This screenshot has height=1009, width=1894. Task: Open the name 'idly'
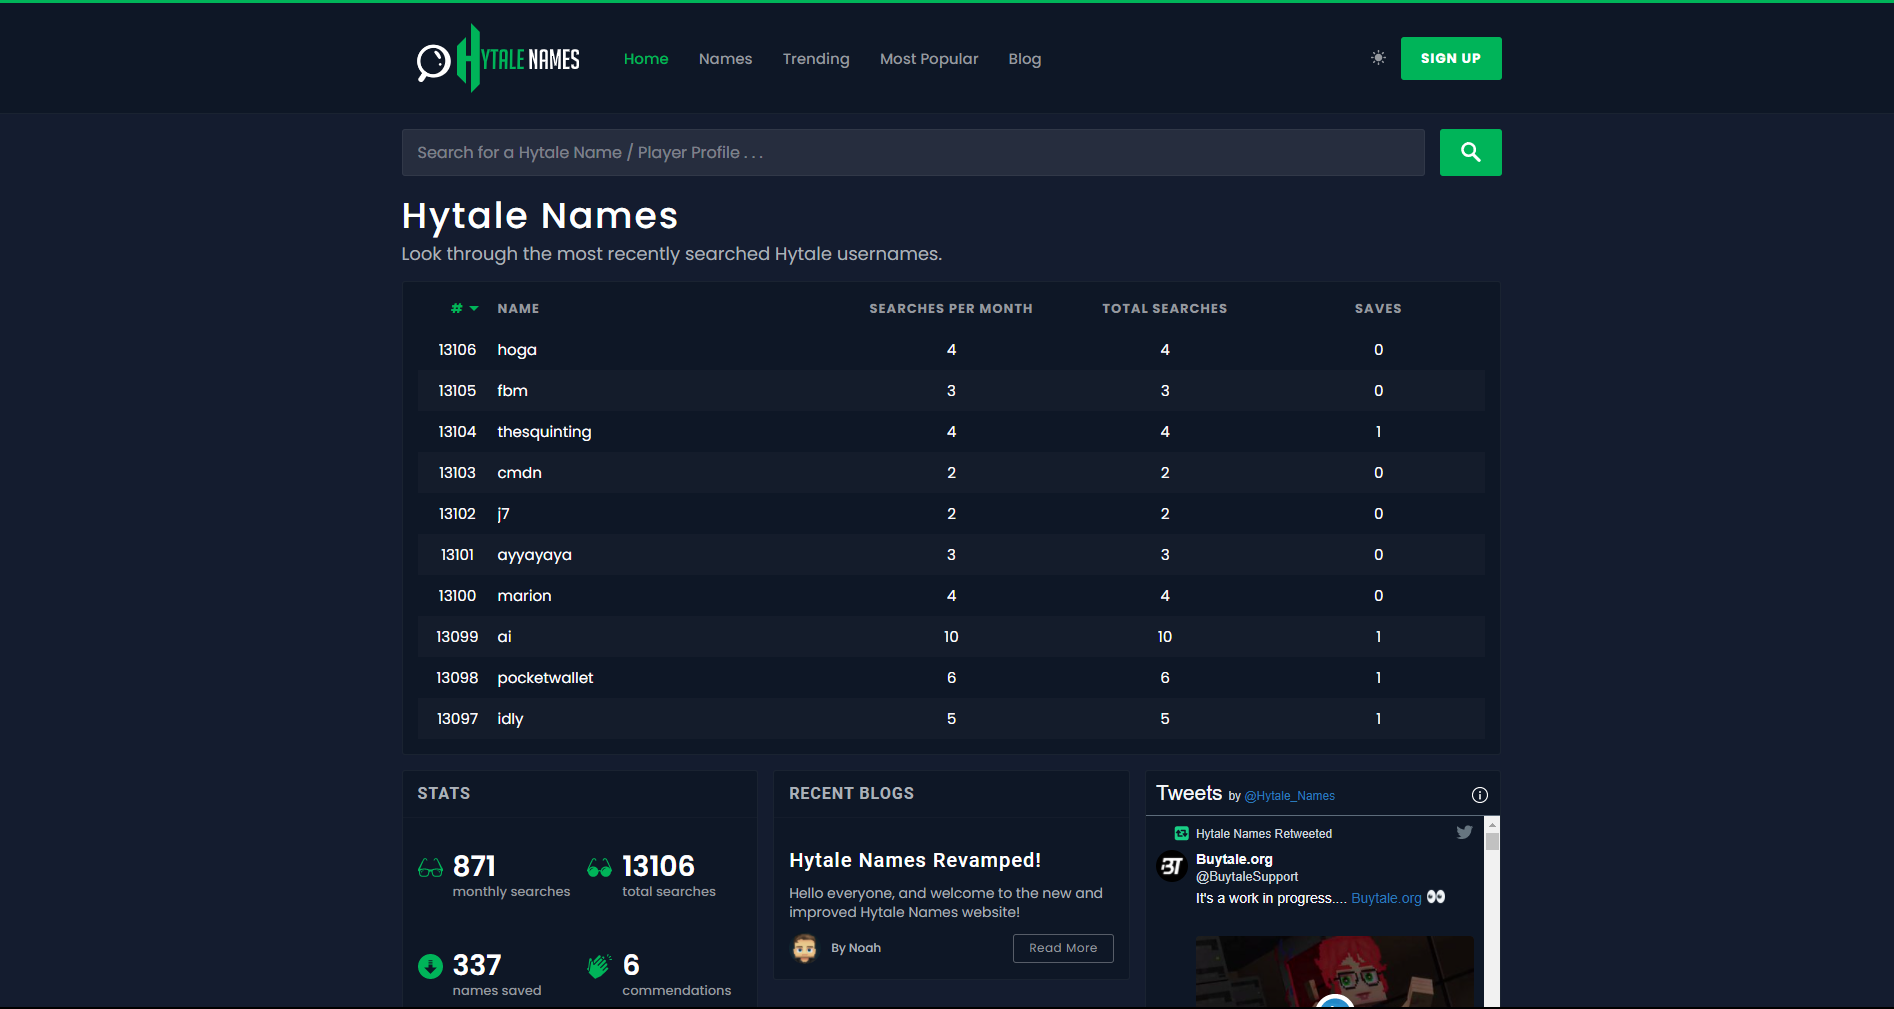point(510,718)
